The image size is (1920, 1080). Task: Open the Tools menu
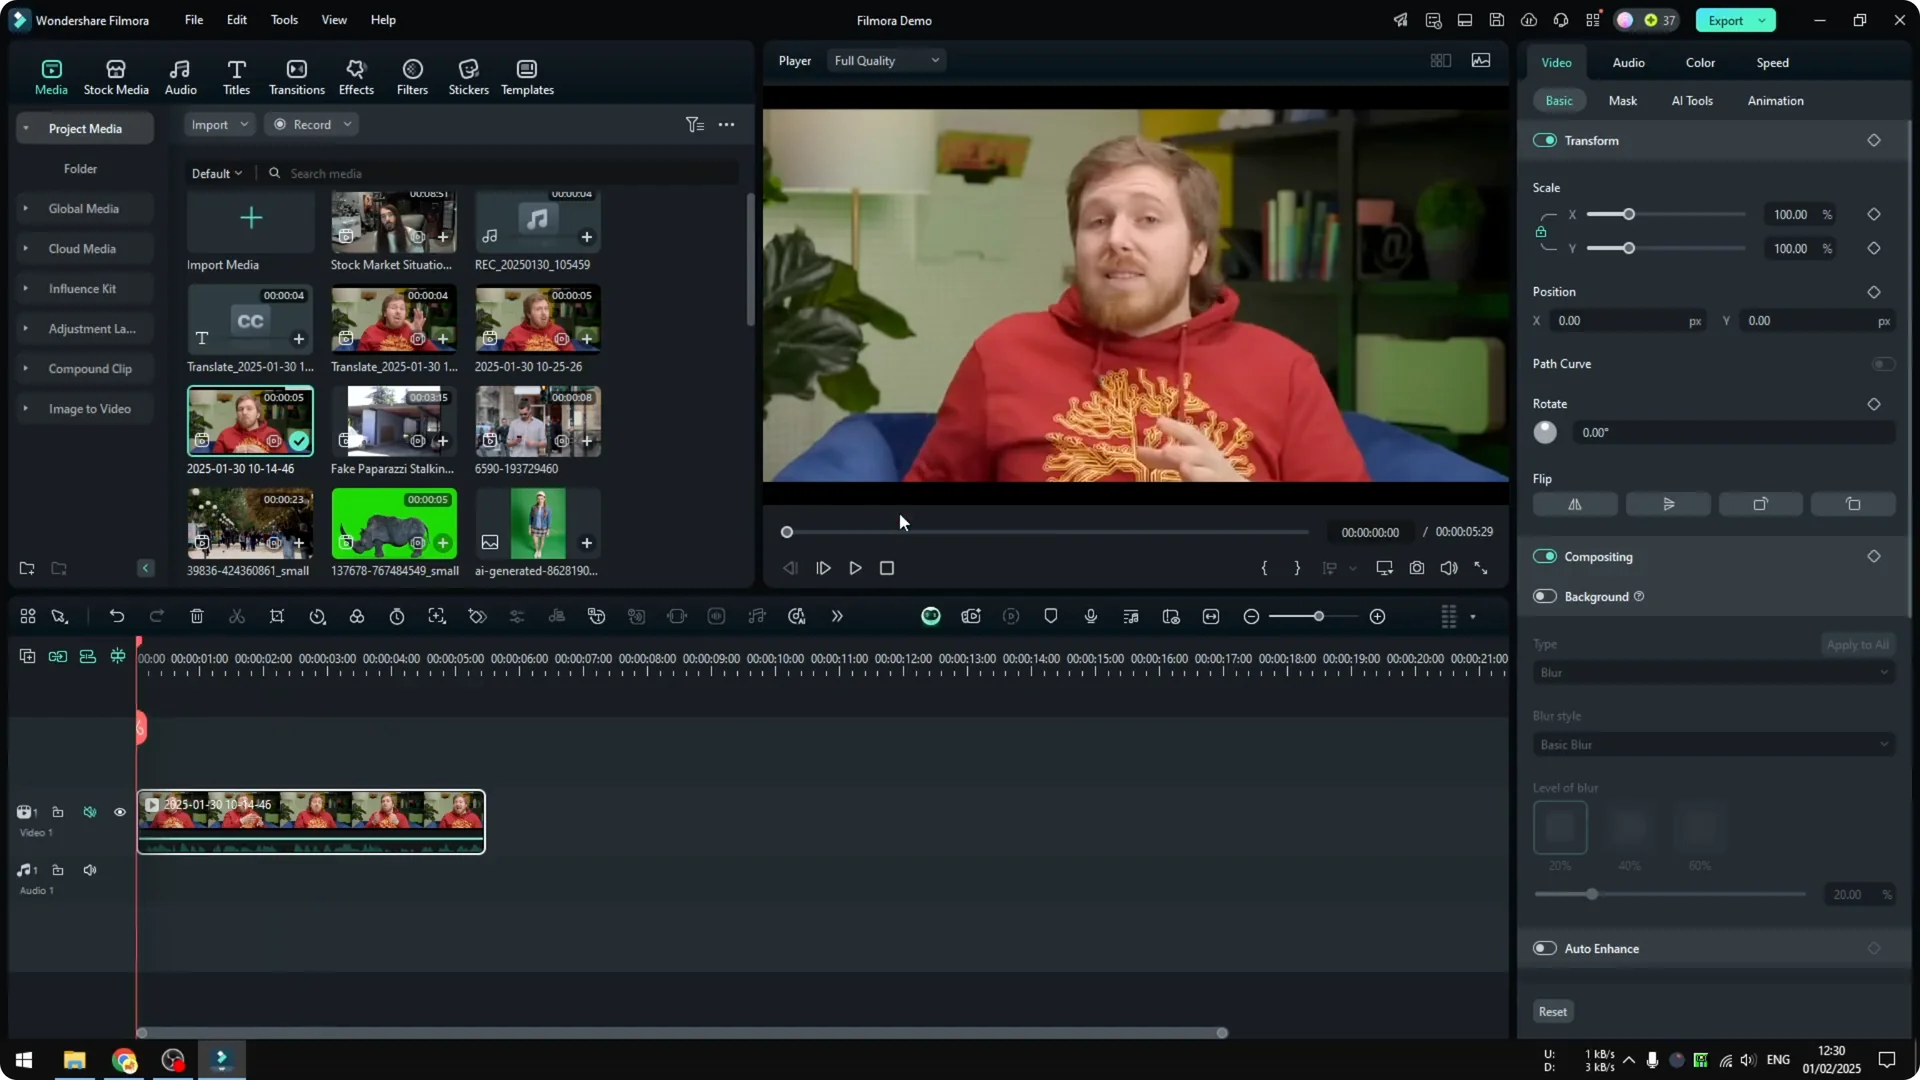tap(283, 20)
